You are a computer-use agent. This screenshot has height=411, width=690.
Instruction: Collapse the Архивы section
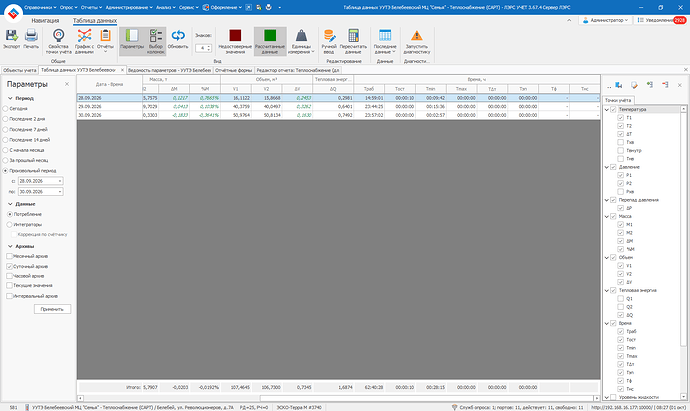pos(10,246)
